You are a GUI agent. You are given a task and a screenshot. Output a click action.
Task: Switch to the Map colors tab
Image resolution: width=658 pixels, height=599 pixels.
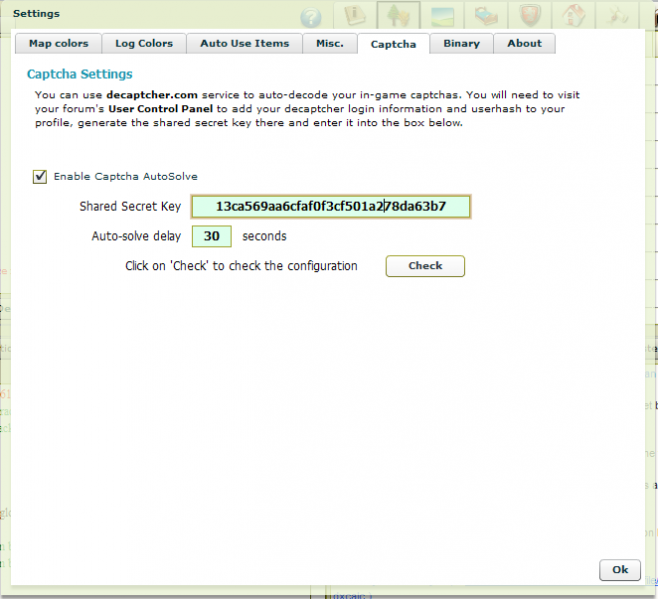58,44
